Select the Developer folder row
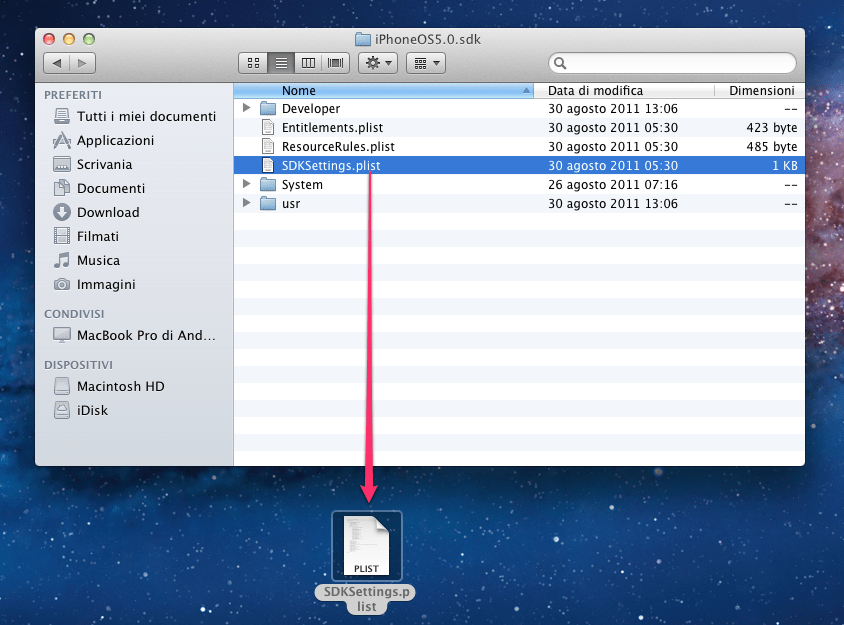This screenshot has width=844, height=625. click(519, 109)
